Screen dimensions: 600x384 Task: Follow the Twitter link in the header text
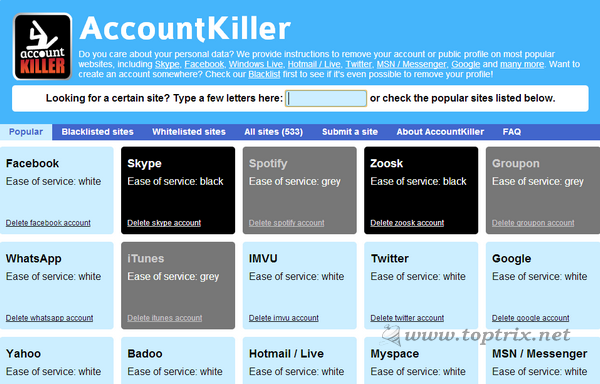tap(359, 64)
